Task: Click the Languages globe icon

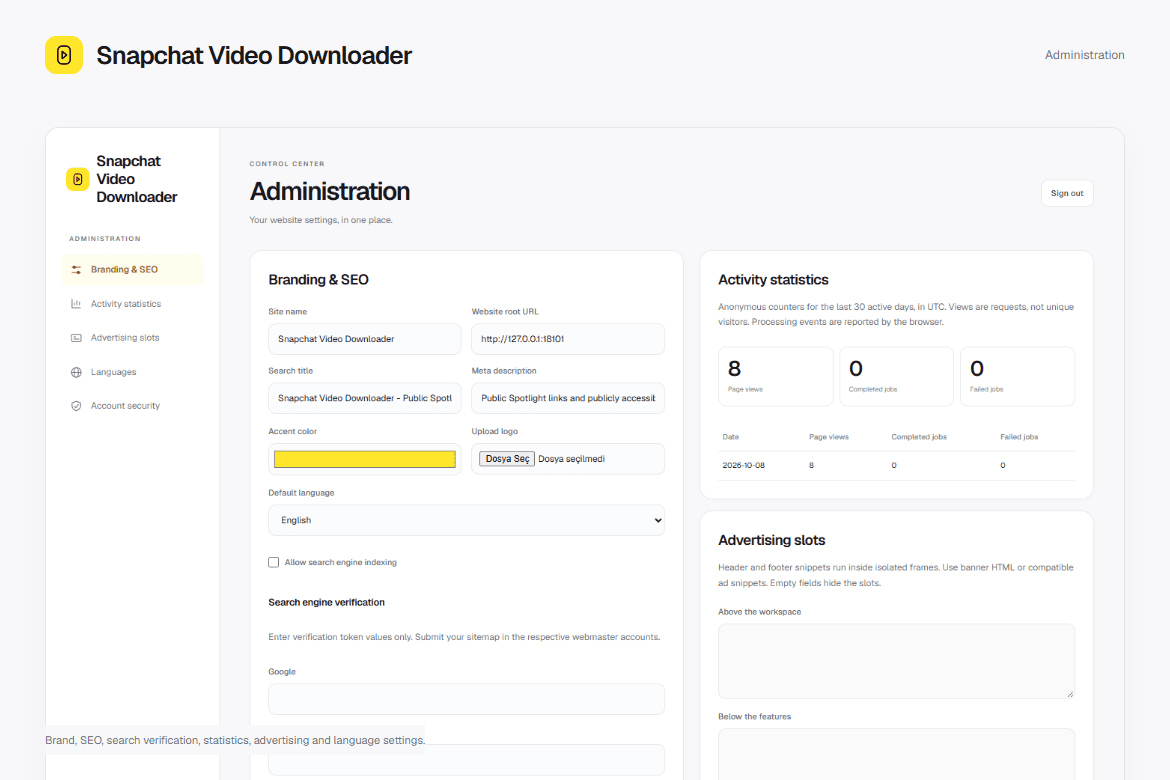Action: tap(76, 372)
